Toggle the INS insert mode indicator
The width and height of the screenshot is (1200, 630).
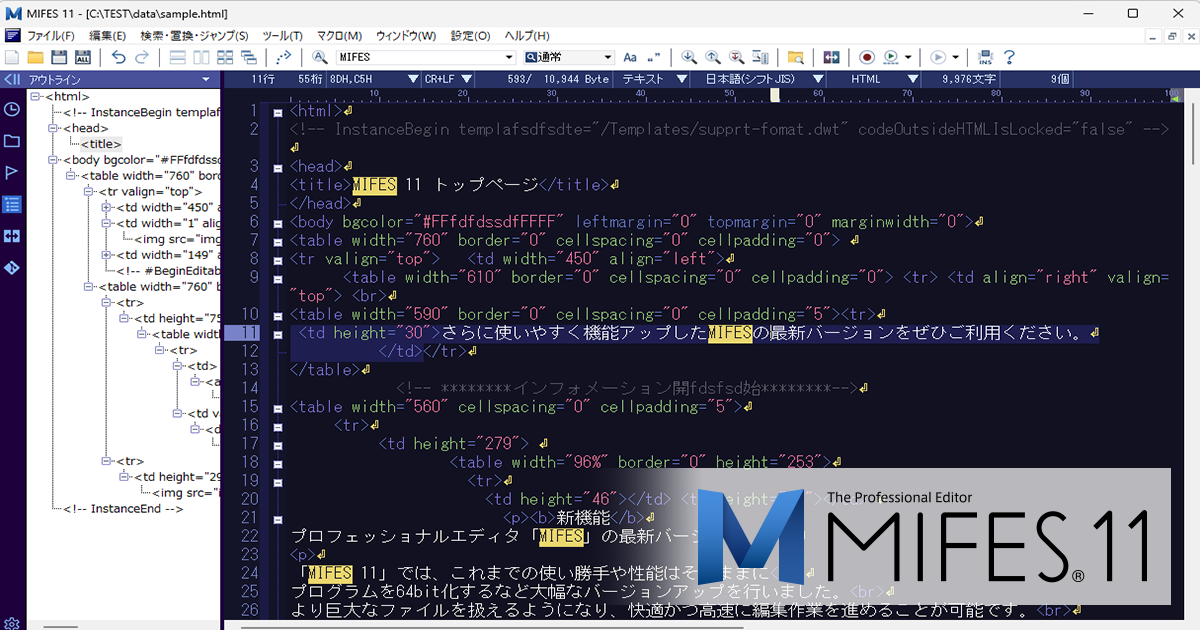(985, 57)
